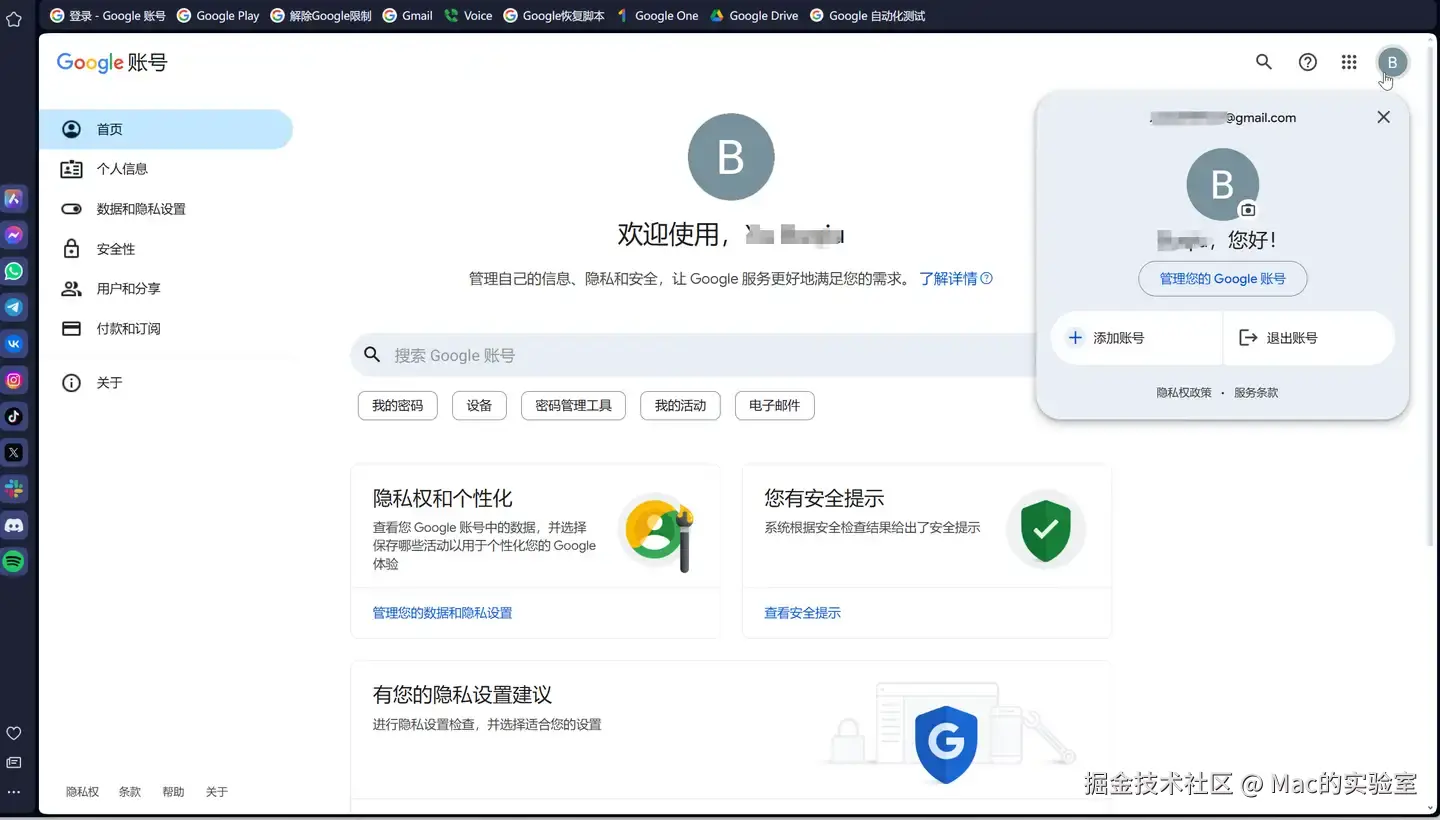Click the B account avatar in header
The height and width of the screenshot is (820, 1440).
[1392, 62]
